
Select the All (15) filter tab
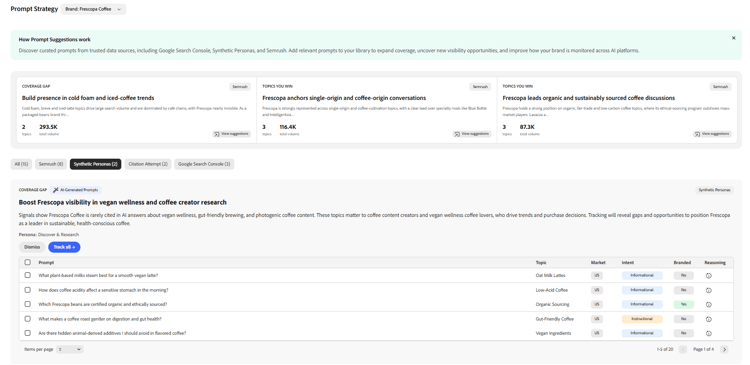(21, 164)
